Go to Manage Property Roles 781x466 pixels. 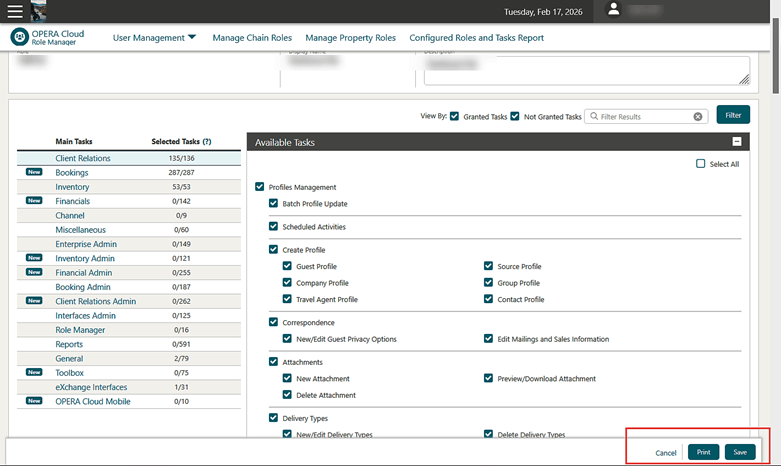(350, 38)
